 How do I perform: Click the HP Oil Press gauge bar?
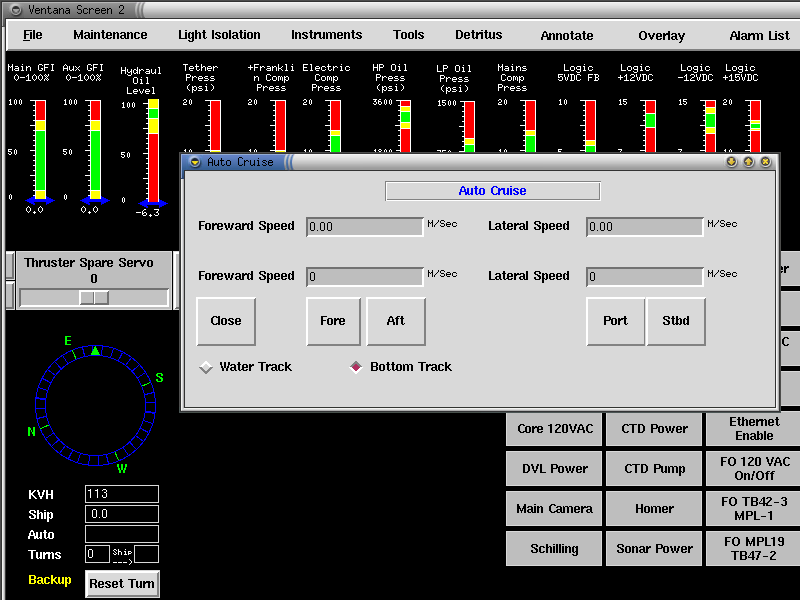point(406,126)
